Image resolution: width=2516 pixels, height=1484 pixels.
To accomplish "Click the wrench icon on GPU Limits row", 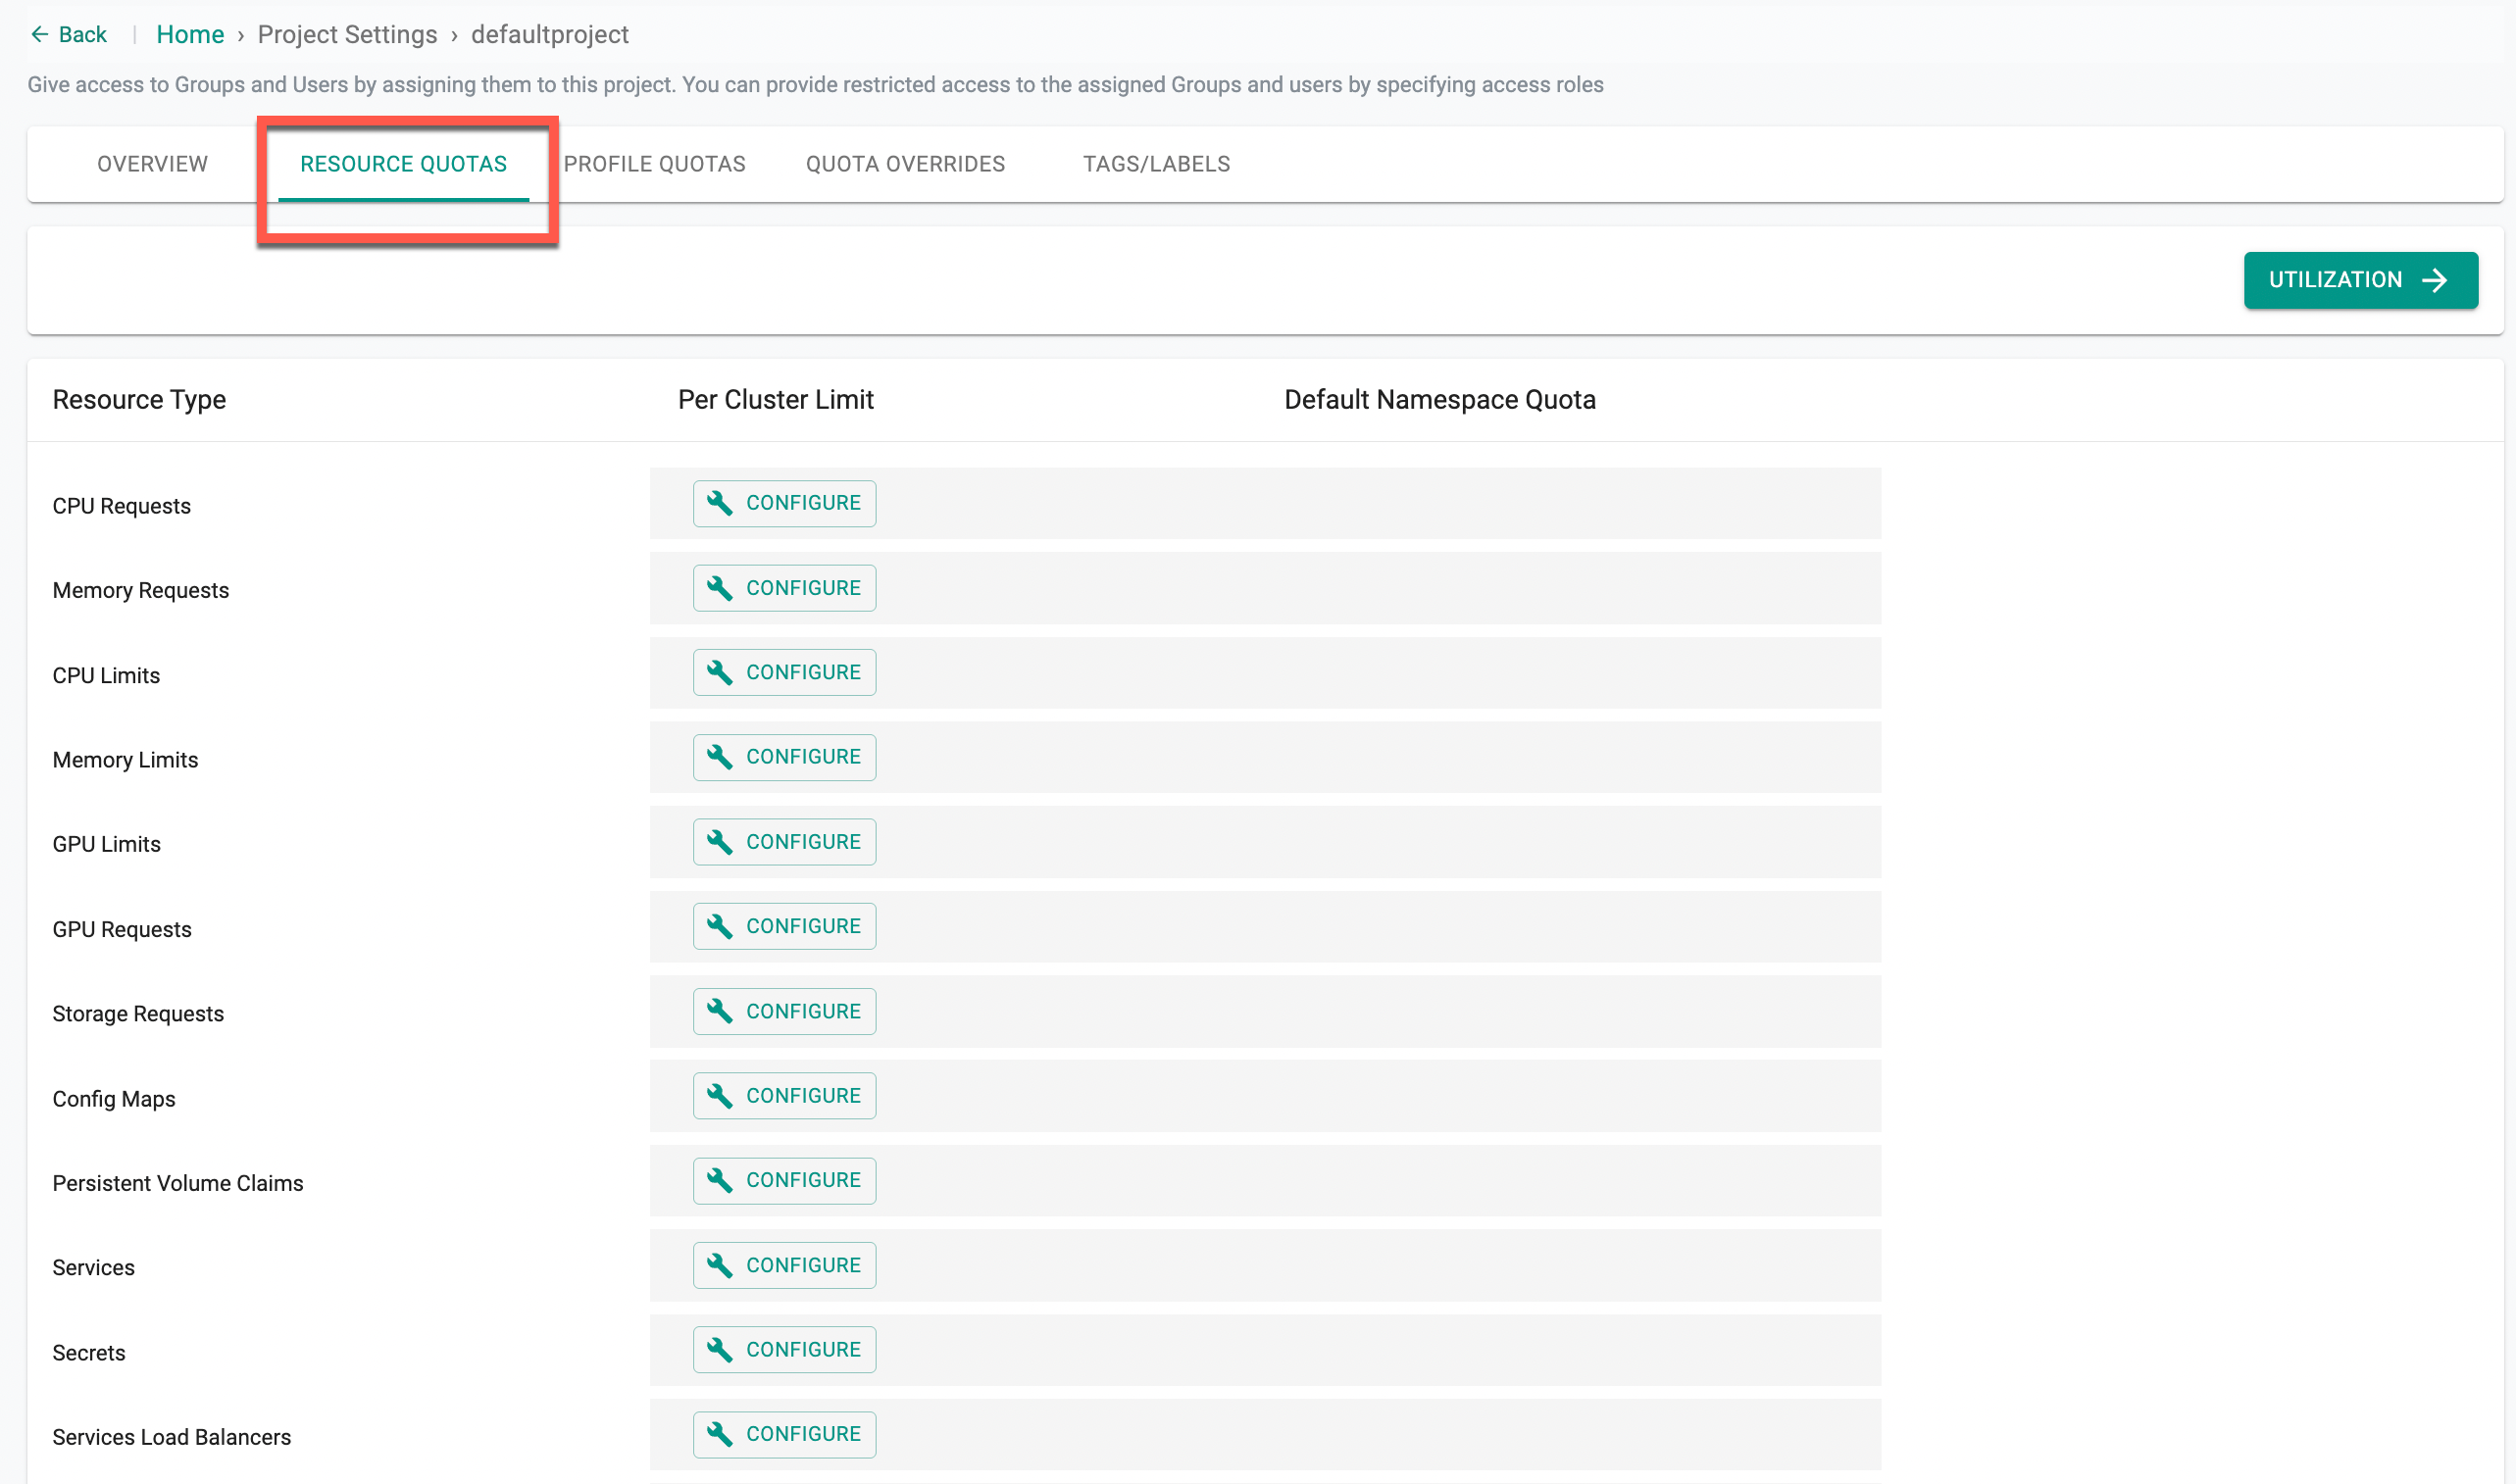I will click(719, 841).
